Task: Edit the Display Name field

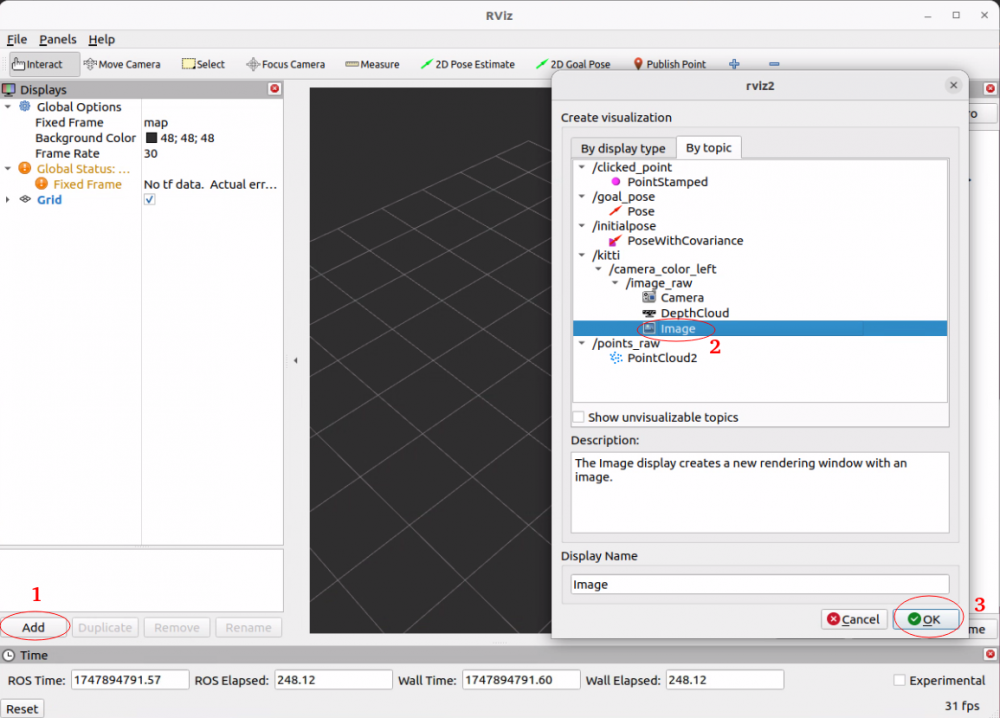Action: [x=758, y=584]
